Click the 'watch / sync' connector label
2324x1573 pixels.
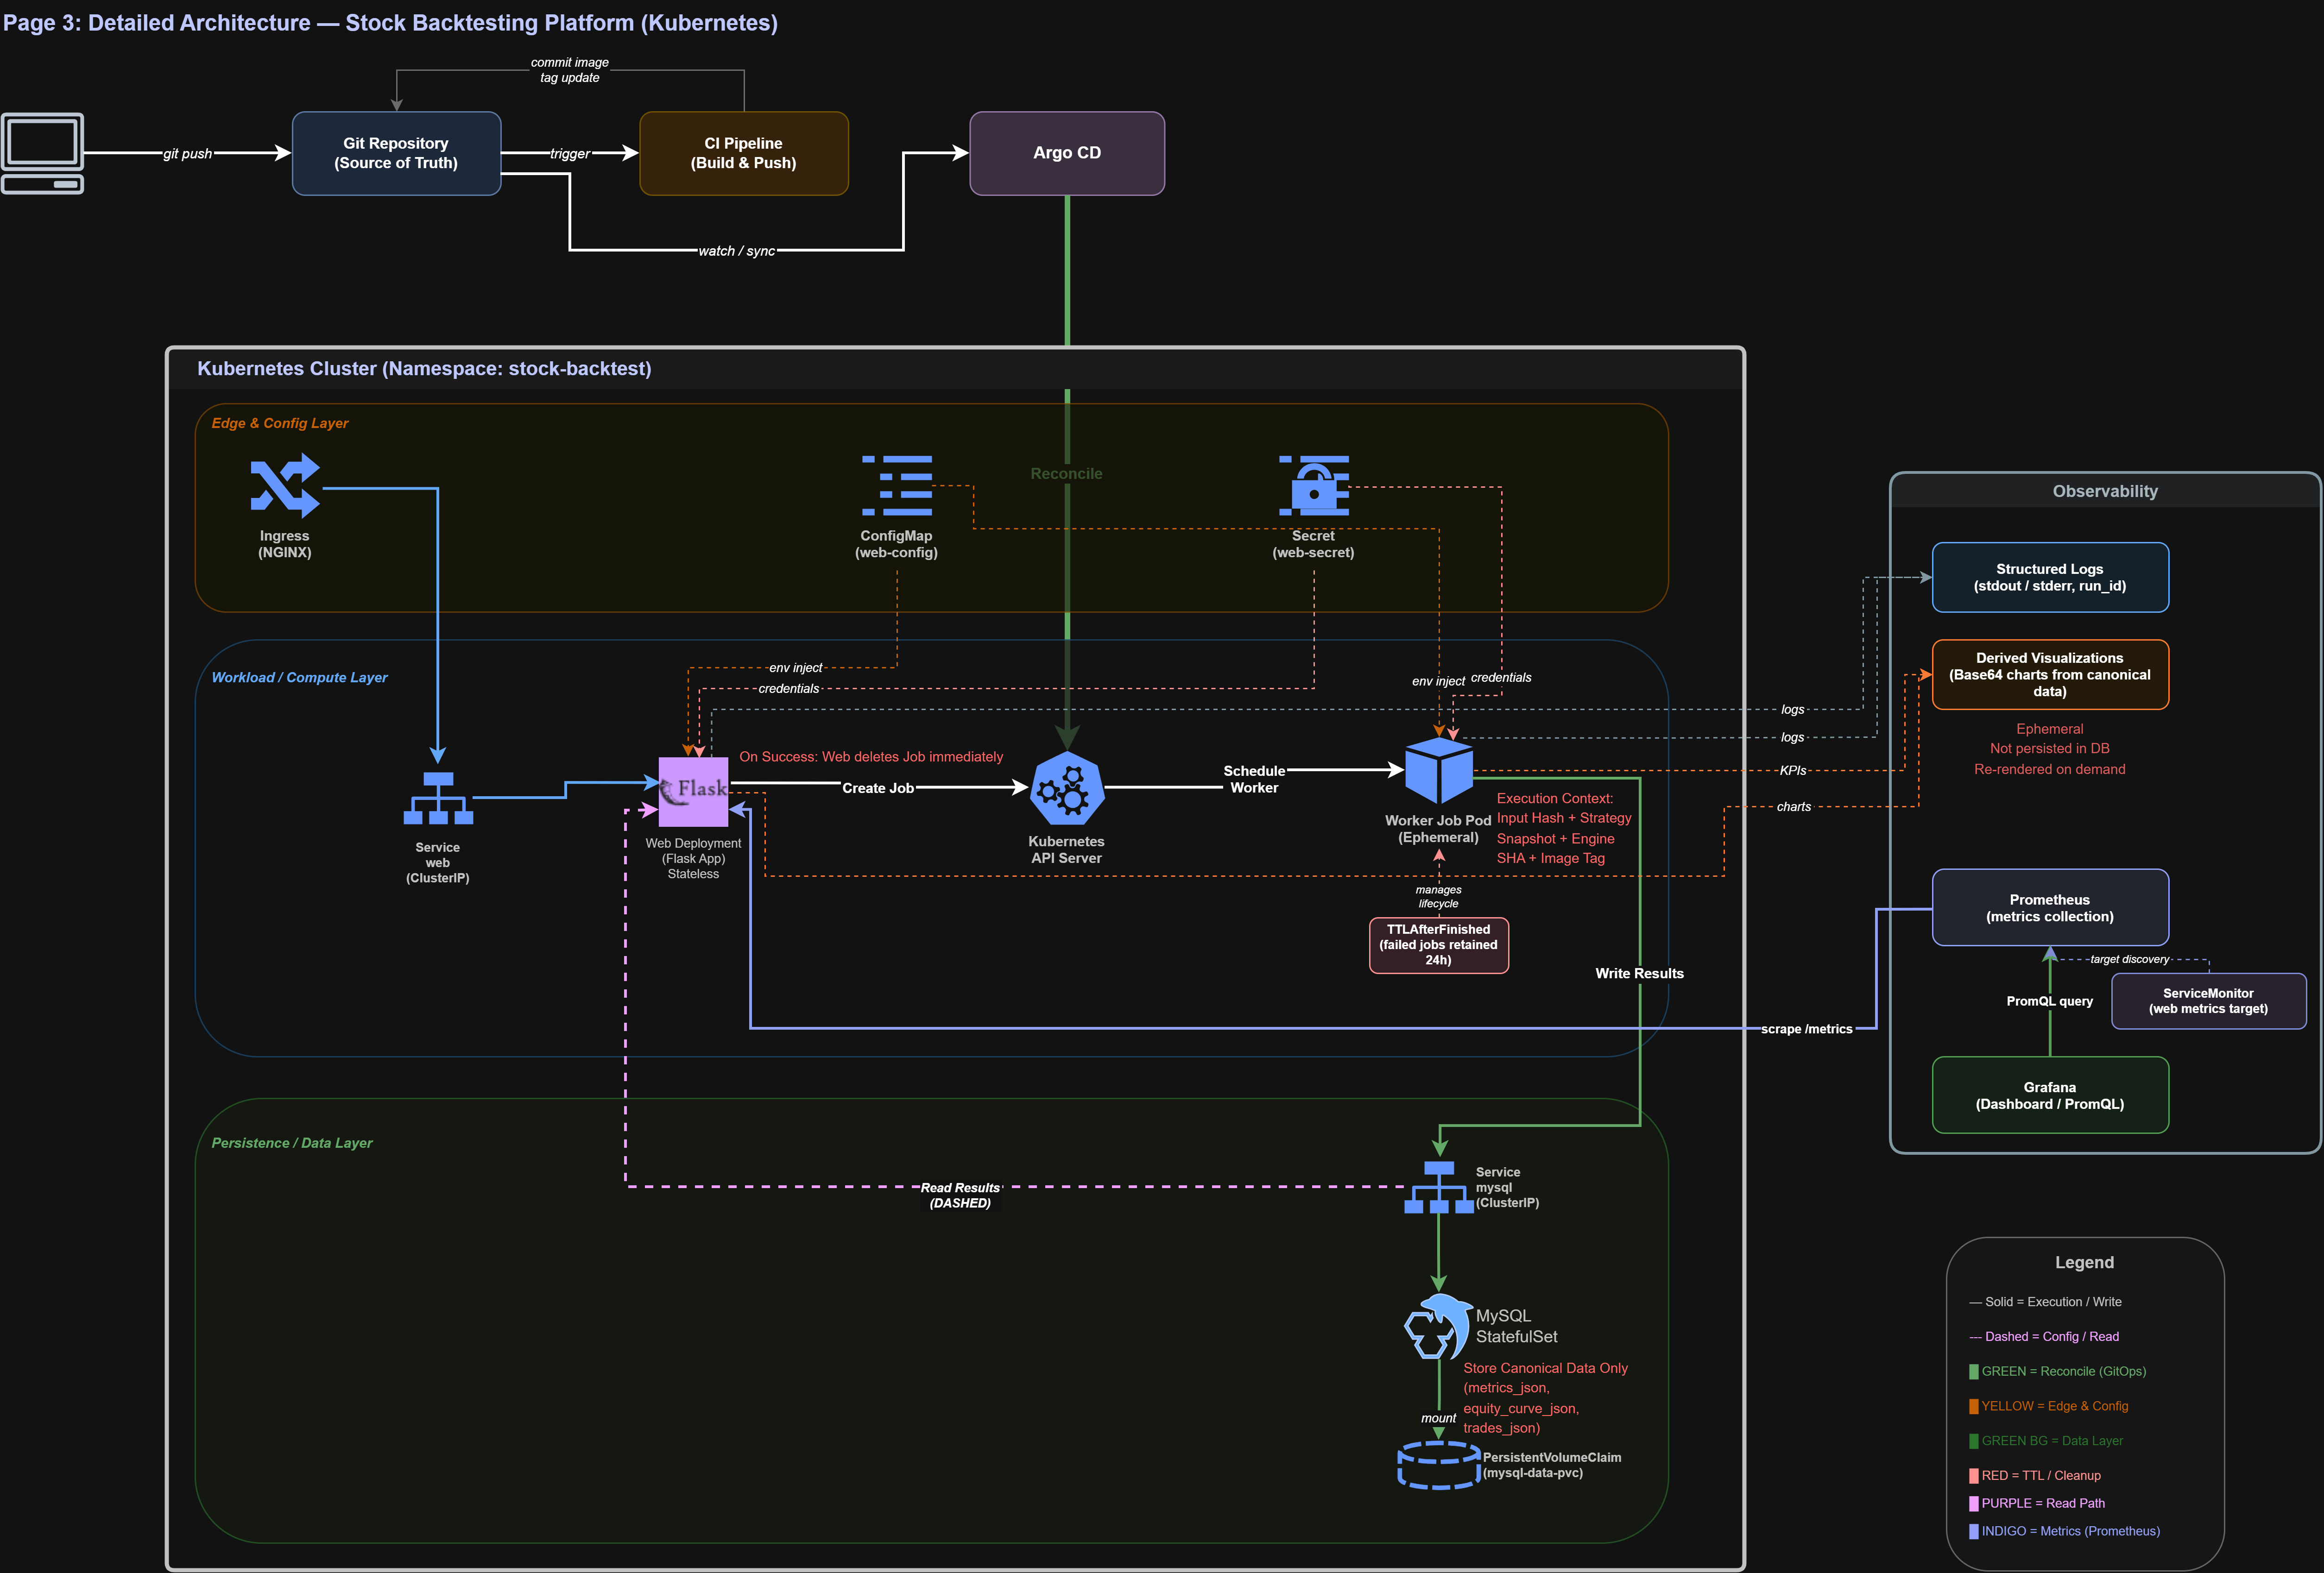(737, 251)
